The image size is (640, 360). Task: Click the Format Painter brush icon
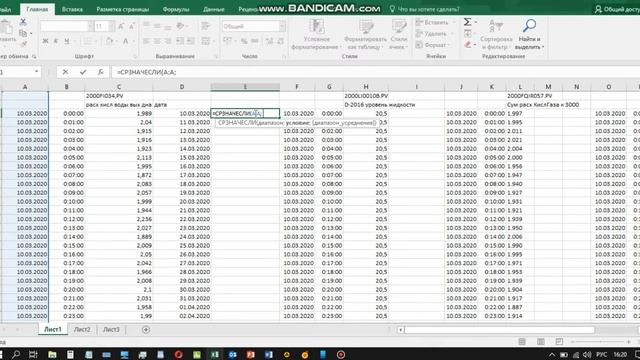(23, 44)
